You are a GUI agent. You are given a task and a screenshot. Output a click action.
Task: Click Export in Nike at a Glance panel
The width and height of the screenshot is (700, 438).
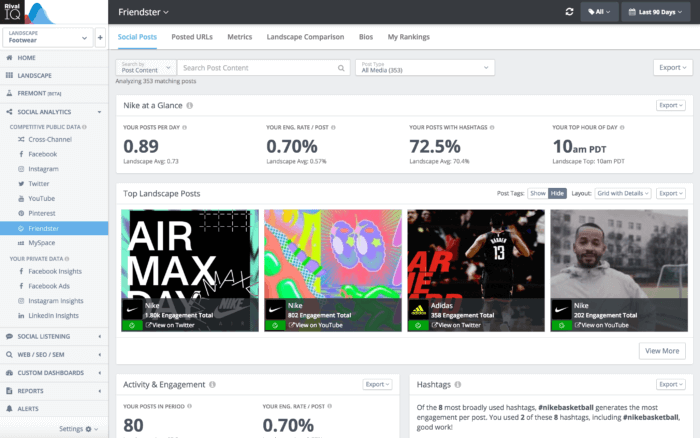[671, 105]
